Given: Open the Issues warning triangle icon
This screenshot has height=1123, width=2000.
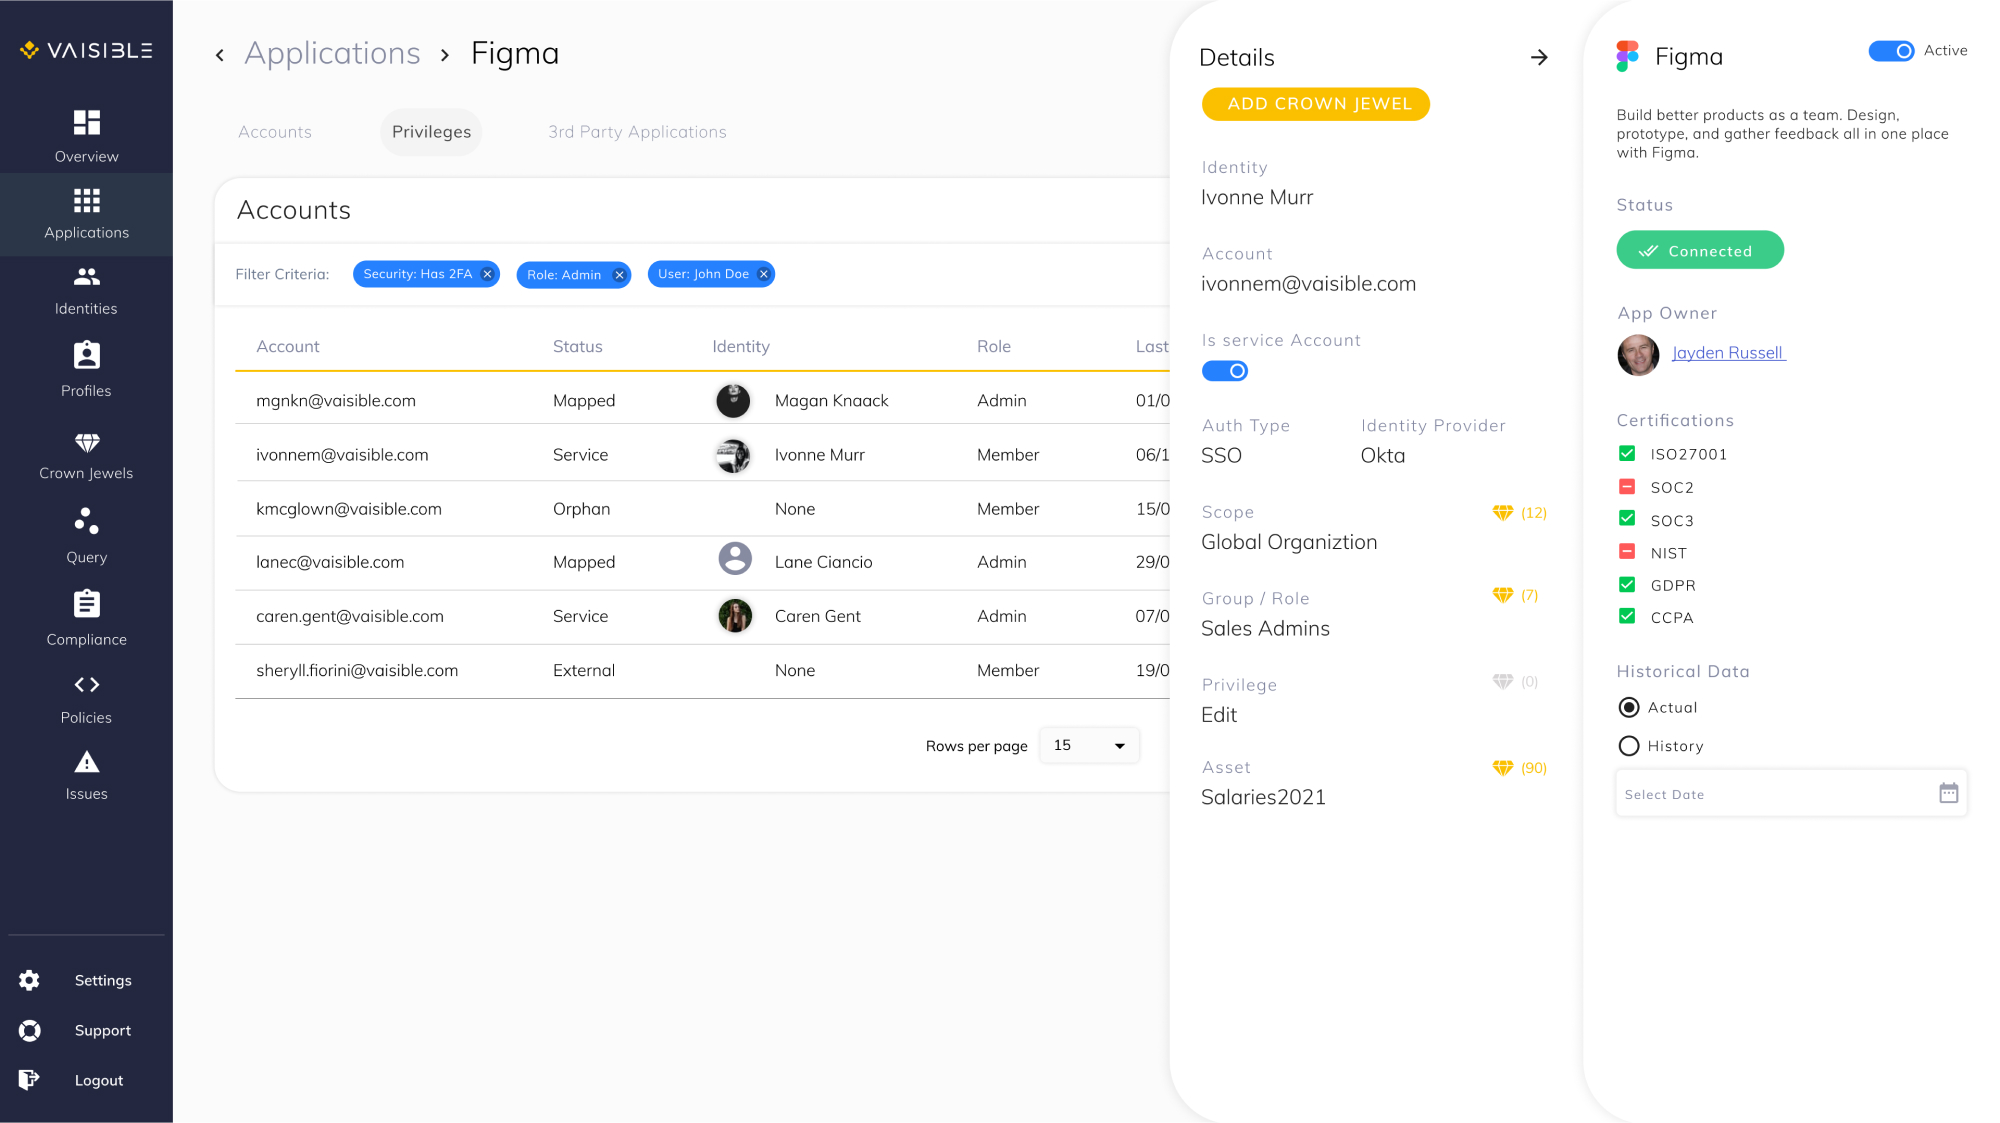Looking at the screenshot, I should tap(87, 763).
